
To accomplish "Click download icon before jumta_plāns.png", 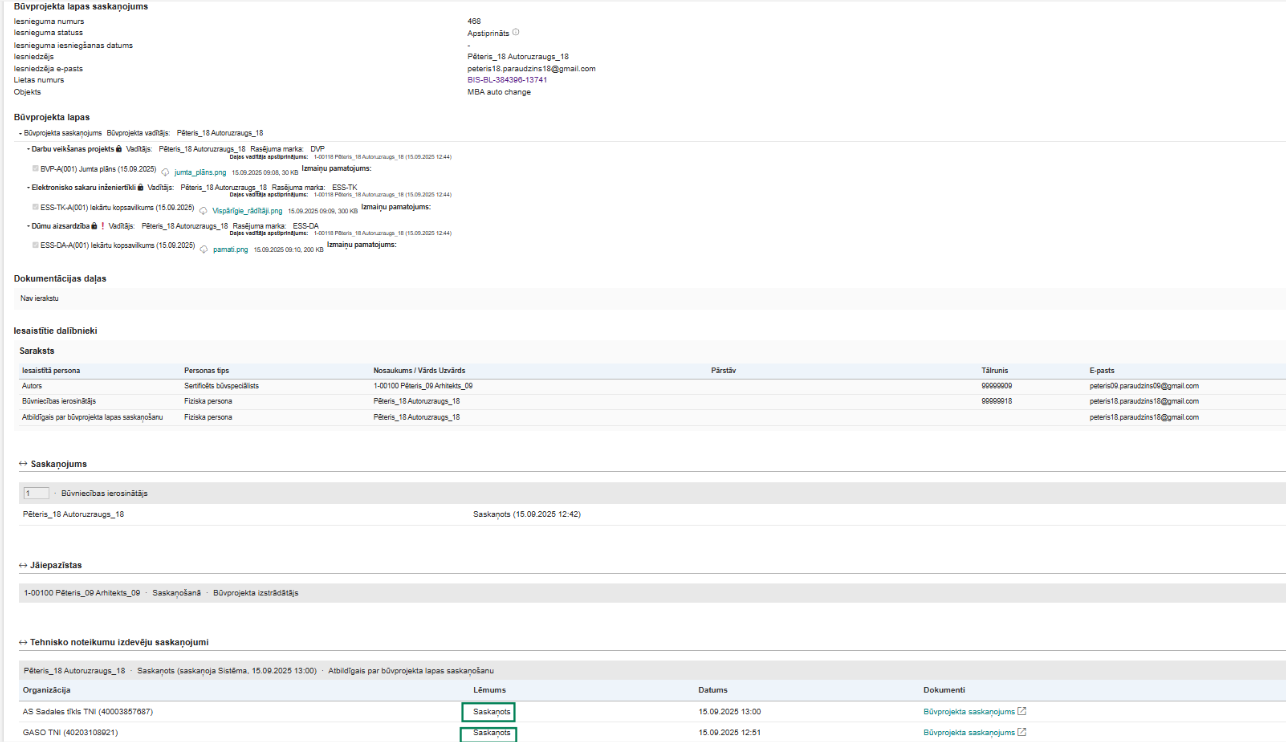I will (165, 172).
